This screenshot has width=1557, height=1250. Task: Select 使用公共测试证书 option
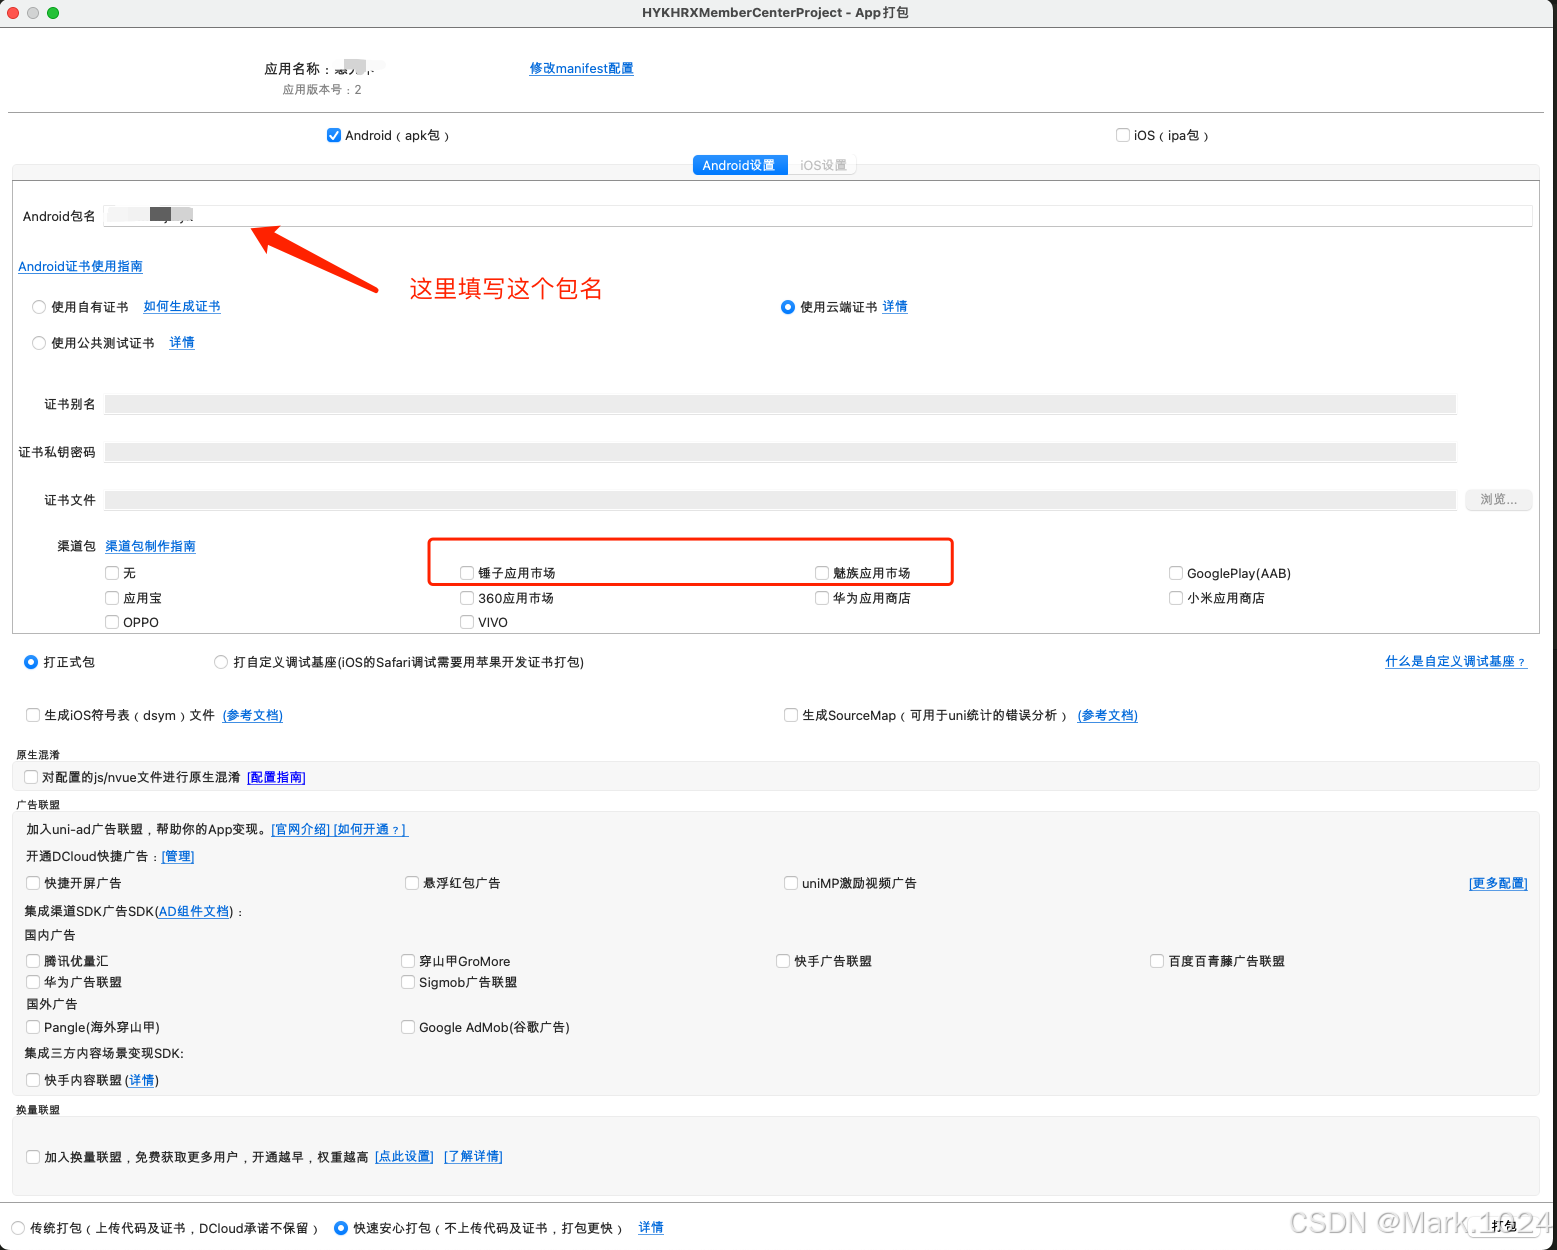(x=38, y=342)
